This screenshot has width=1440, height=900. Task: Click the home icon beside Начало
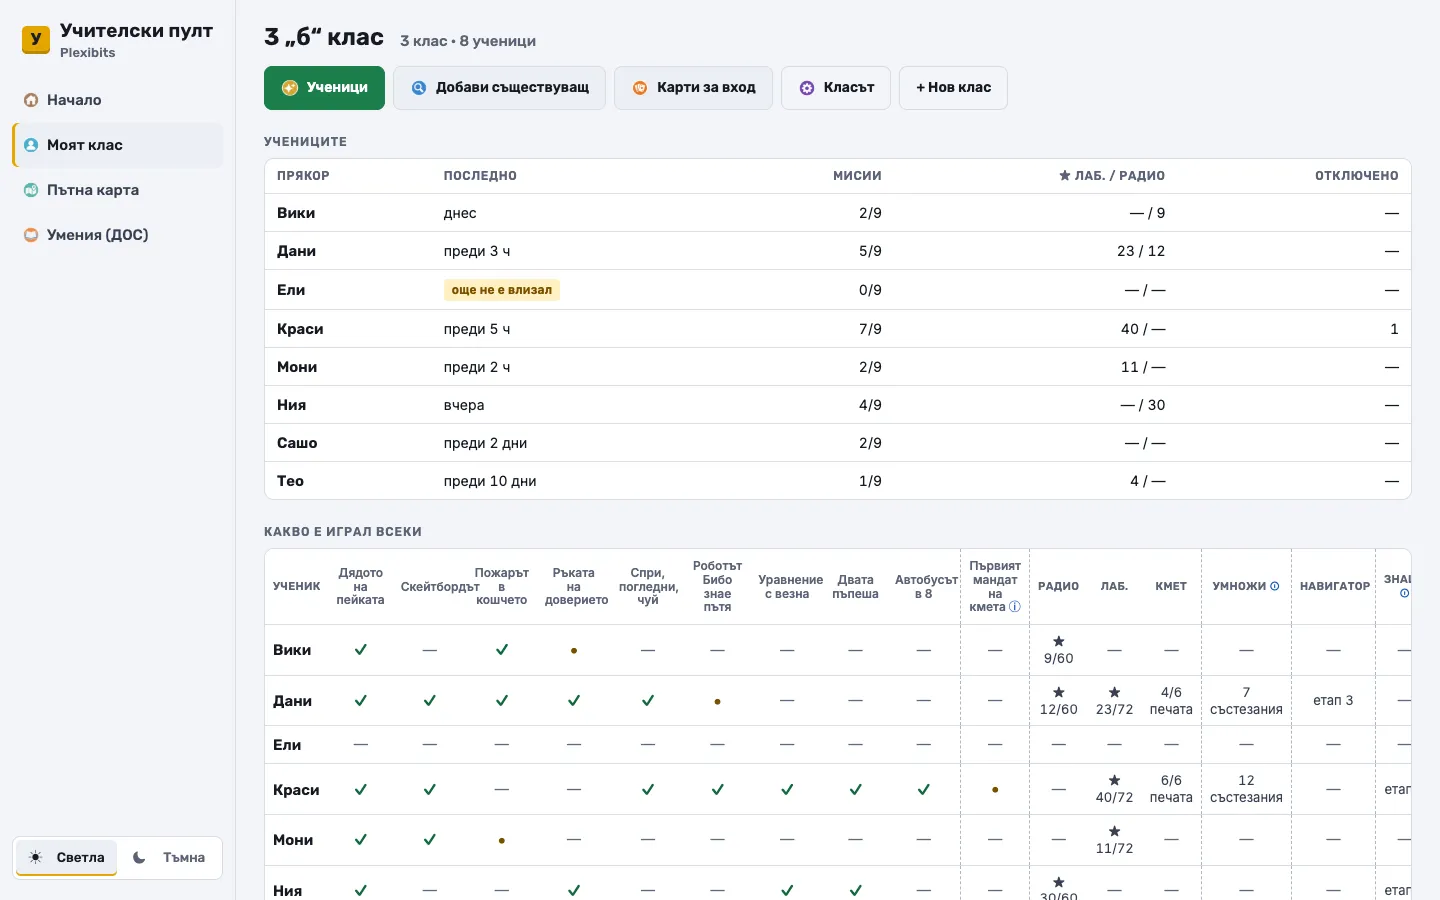click(x=31, y=100)
